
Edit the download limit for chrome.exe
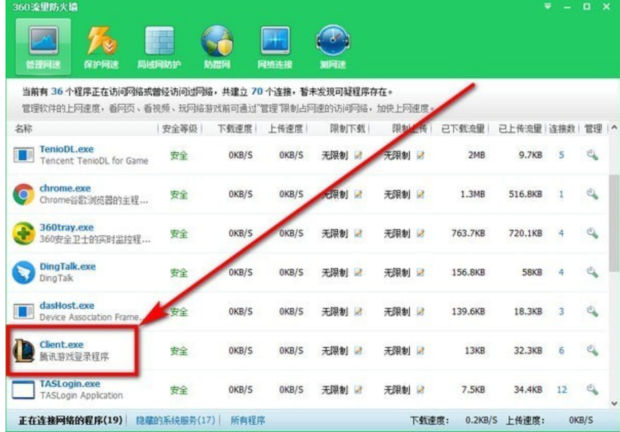pyautogui.click(x=358, y=194)
